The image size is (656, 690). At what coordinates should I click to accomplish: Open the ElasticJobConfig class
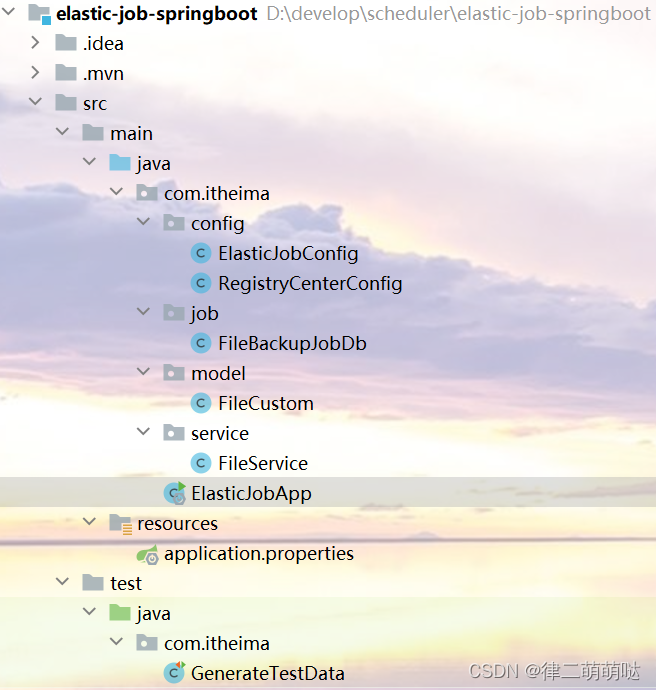288,253
